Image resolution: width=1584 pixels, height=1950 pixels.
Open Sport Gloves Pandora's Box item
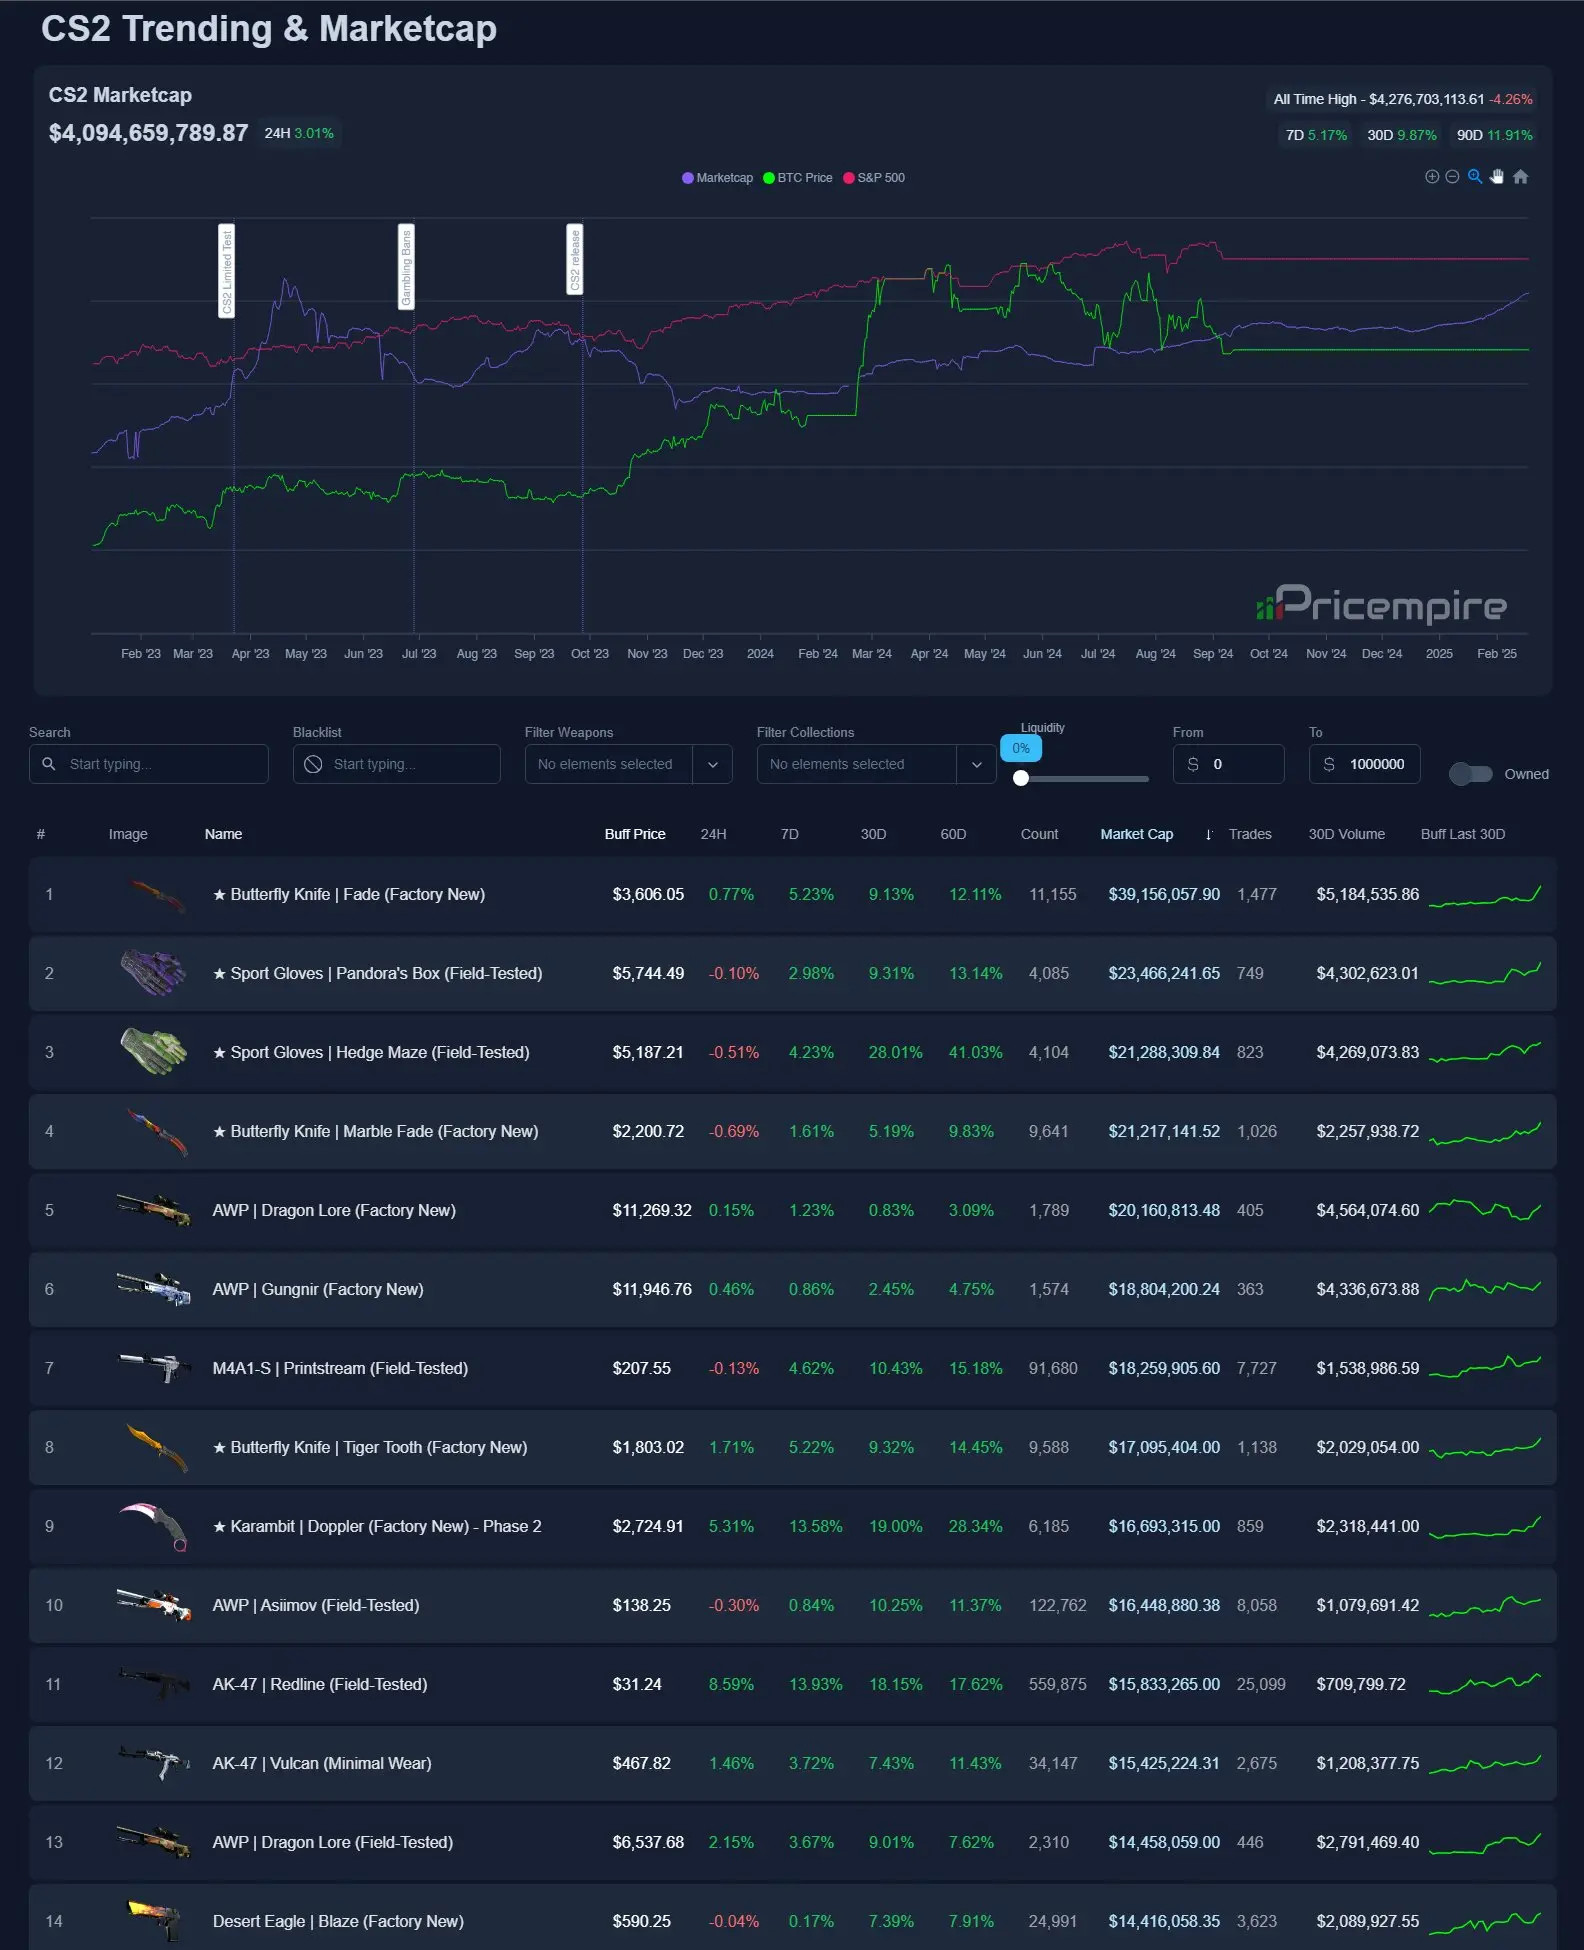click(377, 974)
